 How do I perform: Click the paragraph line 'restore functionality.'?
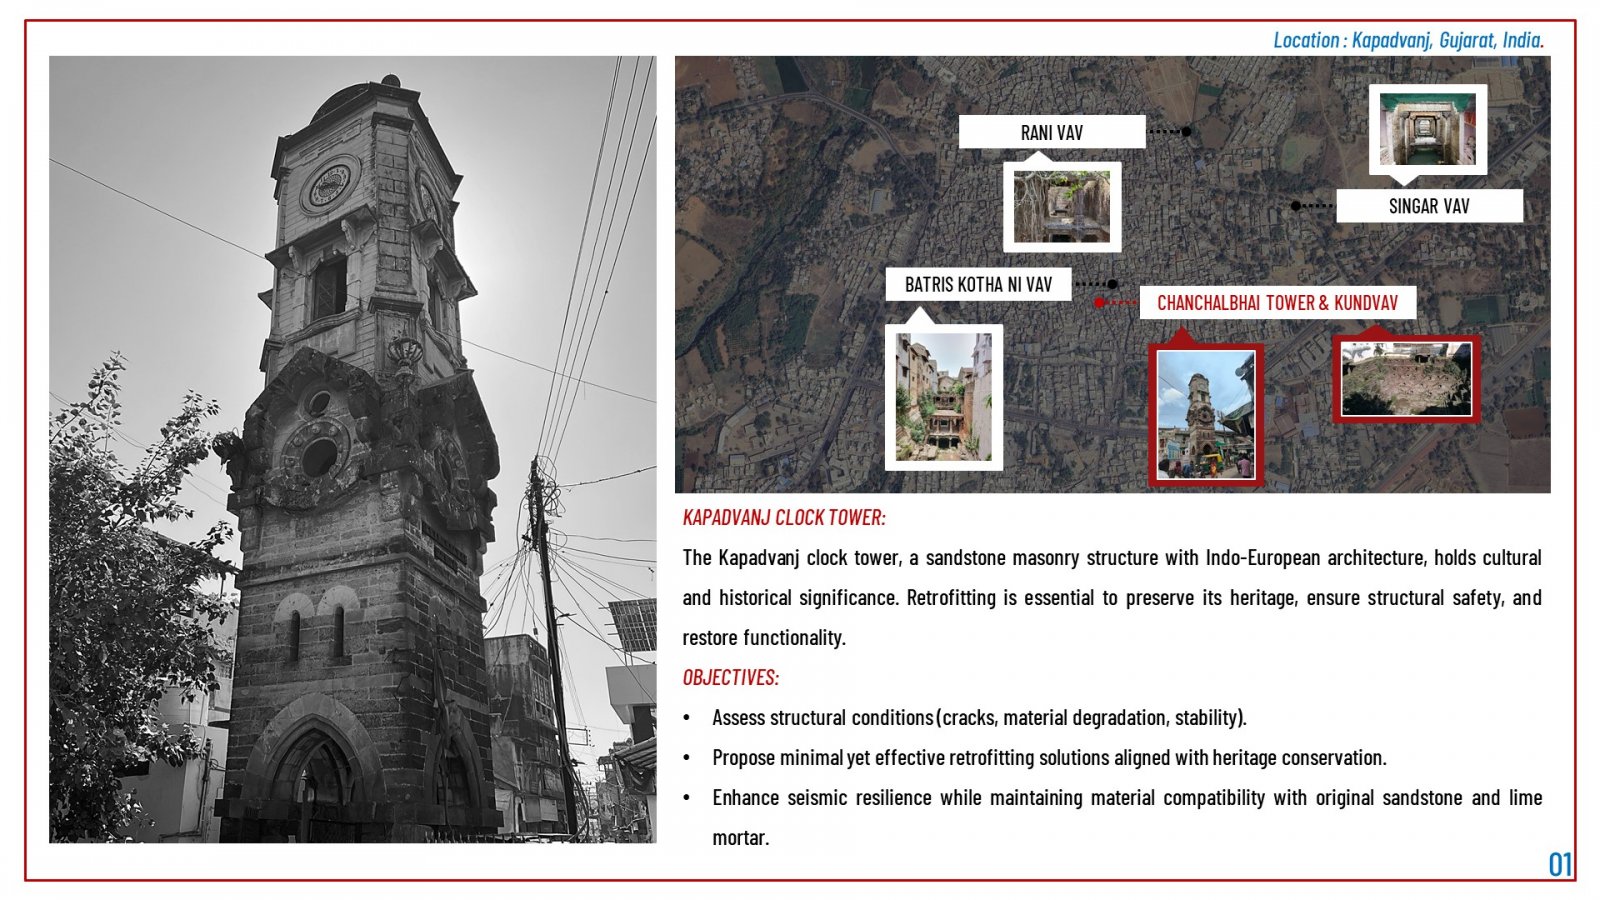764,637
